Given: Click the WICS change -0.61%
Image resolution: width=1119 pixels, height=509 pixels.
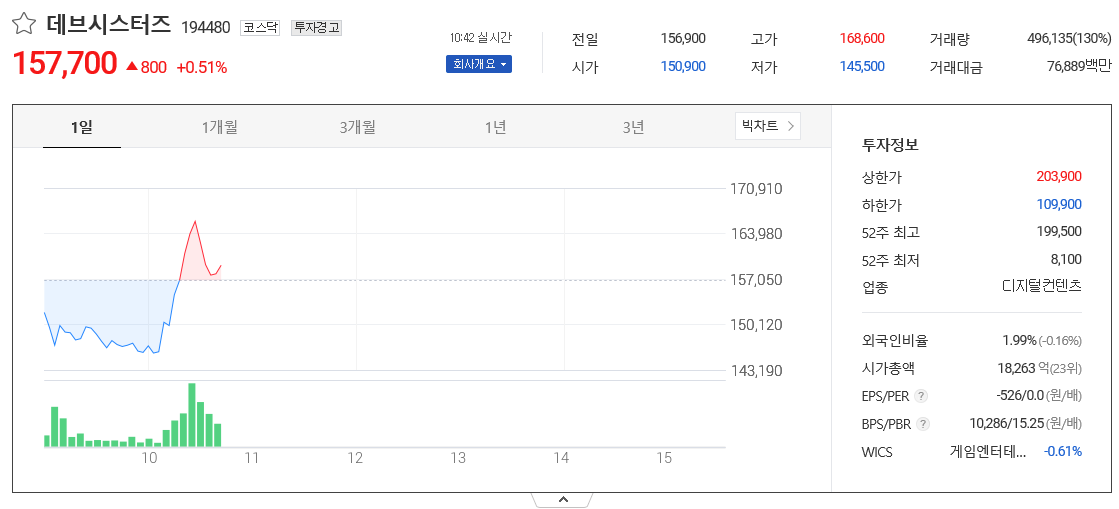Looking at the screenshot, I should [1063, 451].
